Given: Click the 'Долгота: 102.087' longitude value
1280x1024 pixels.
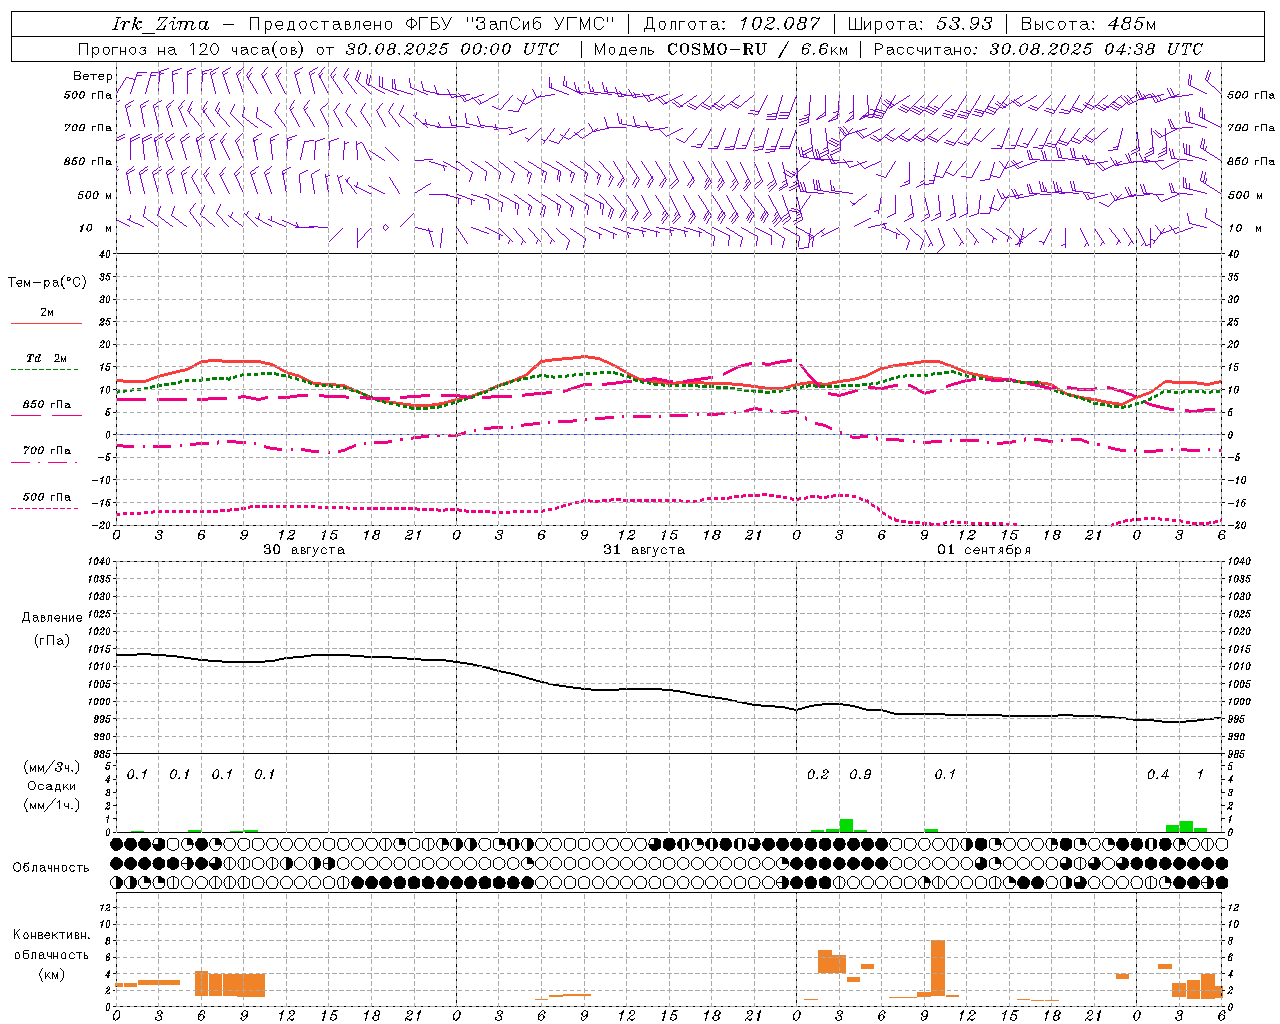Looking at the screenshot, I should click(x=731, y=24).
